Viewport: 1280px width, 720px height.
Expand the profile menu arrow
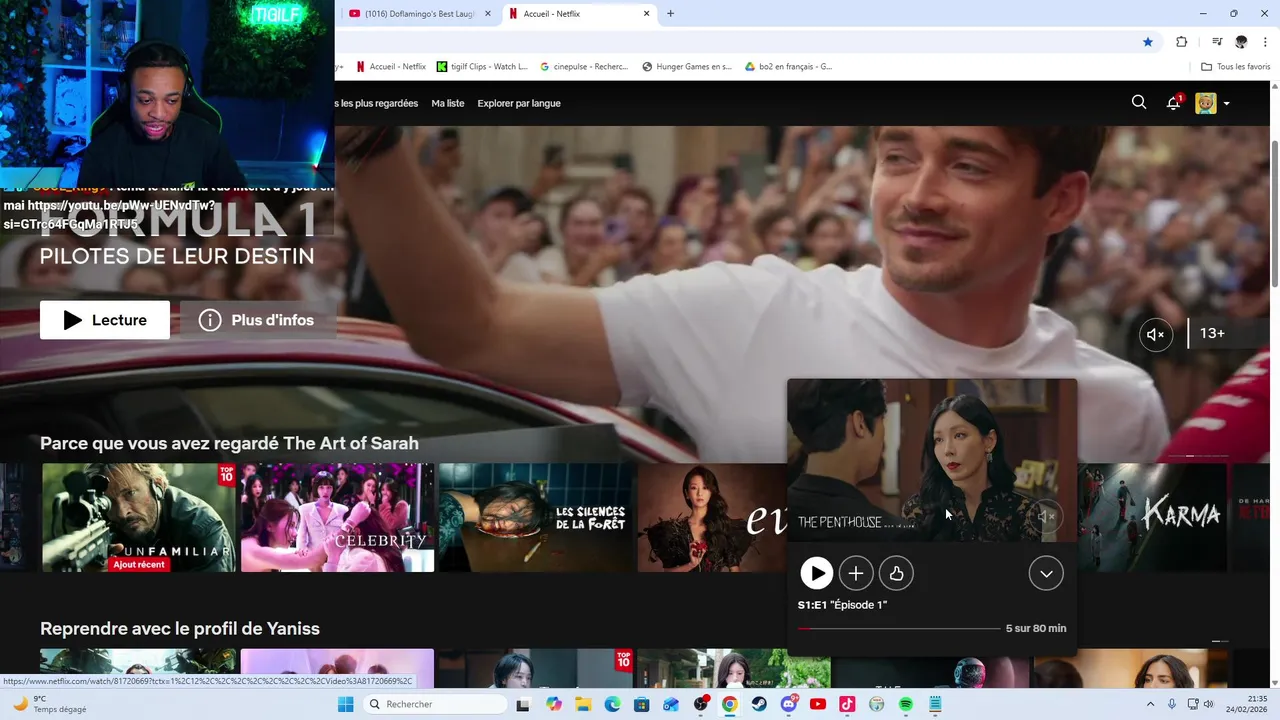coord(1226,104)
